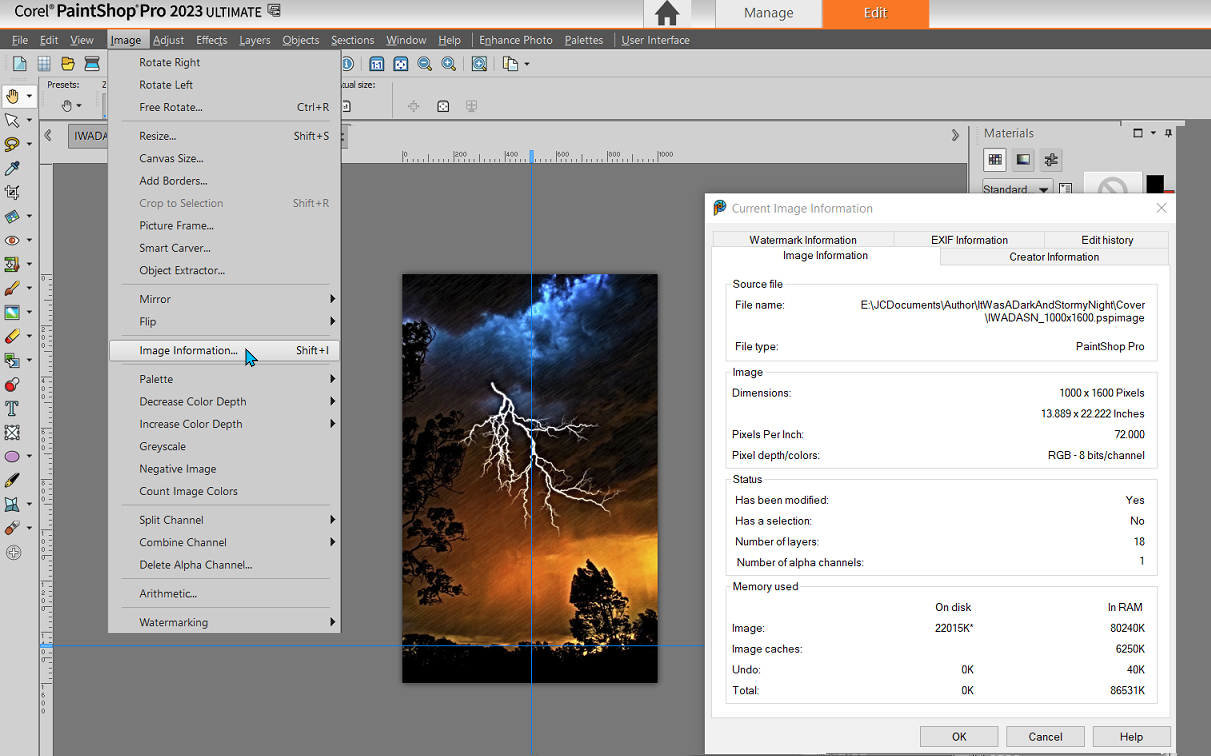Viewport: 1211px width, 756px height.
Task: Click the Zoom Out magnifier icon
Action: click(x=425, y=64)
